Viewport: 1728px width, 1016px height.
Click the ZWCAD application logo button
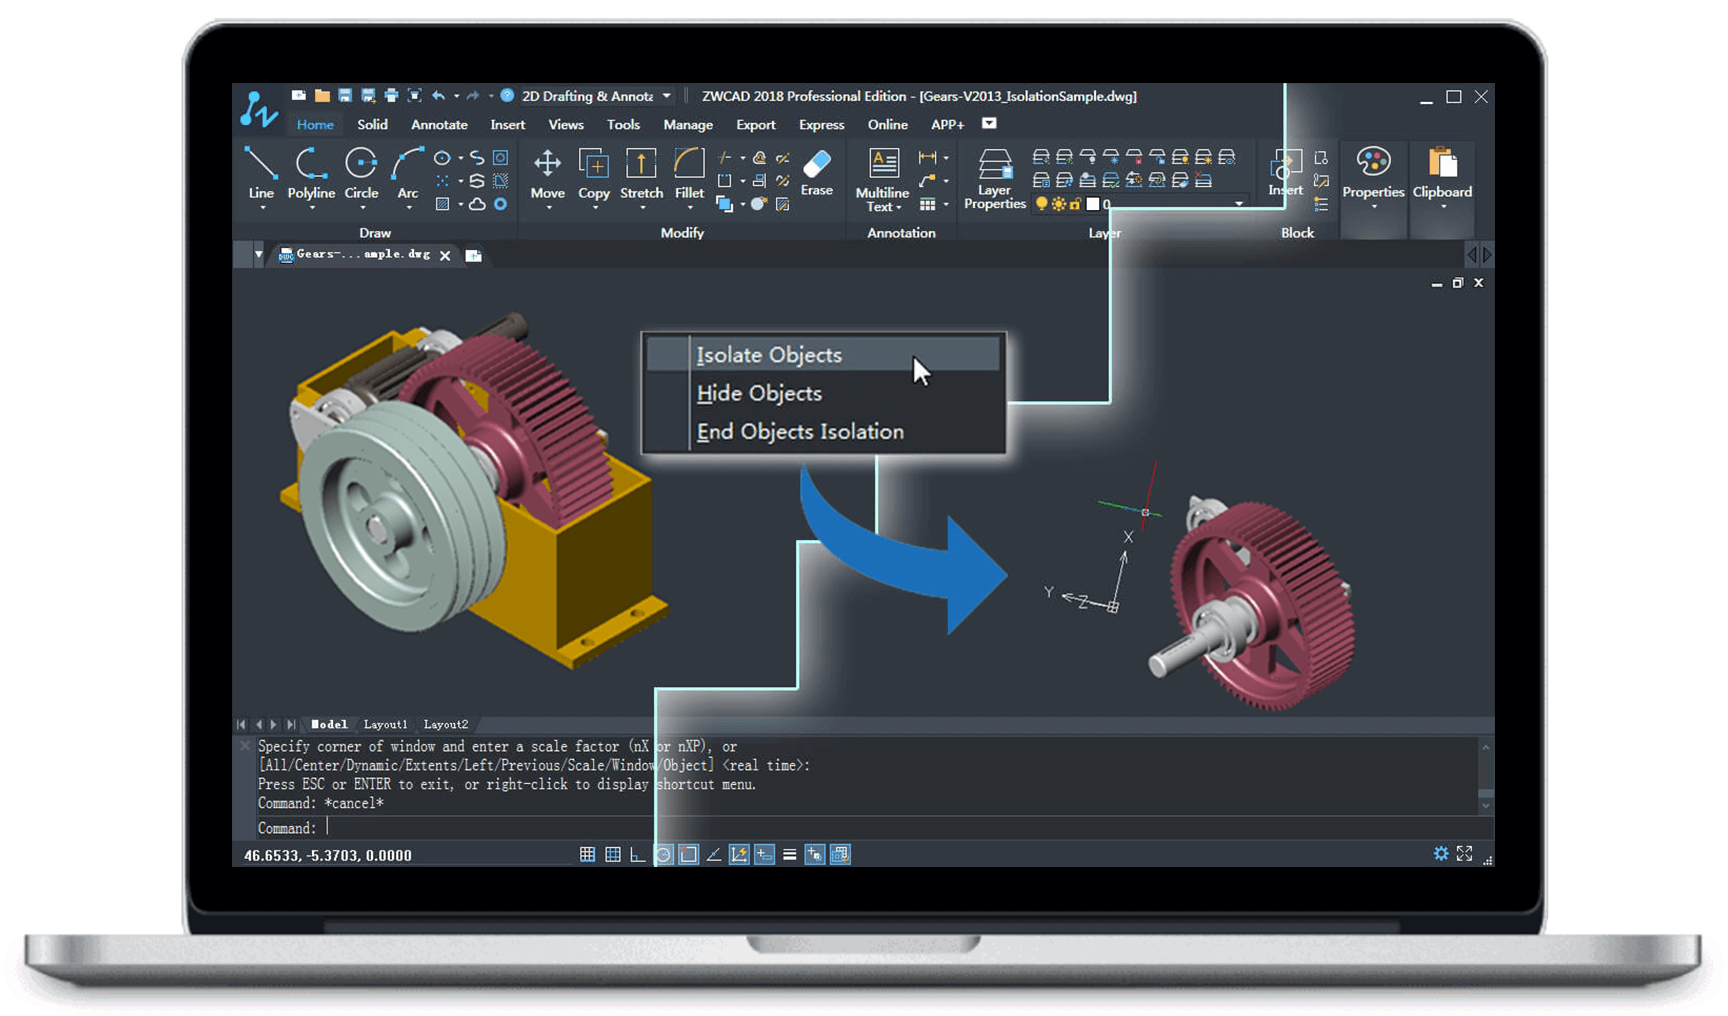[x=259, y=109]
